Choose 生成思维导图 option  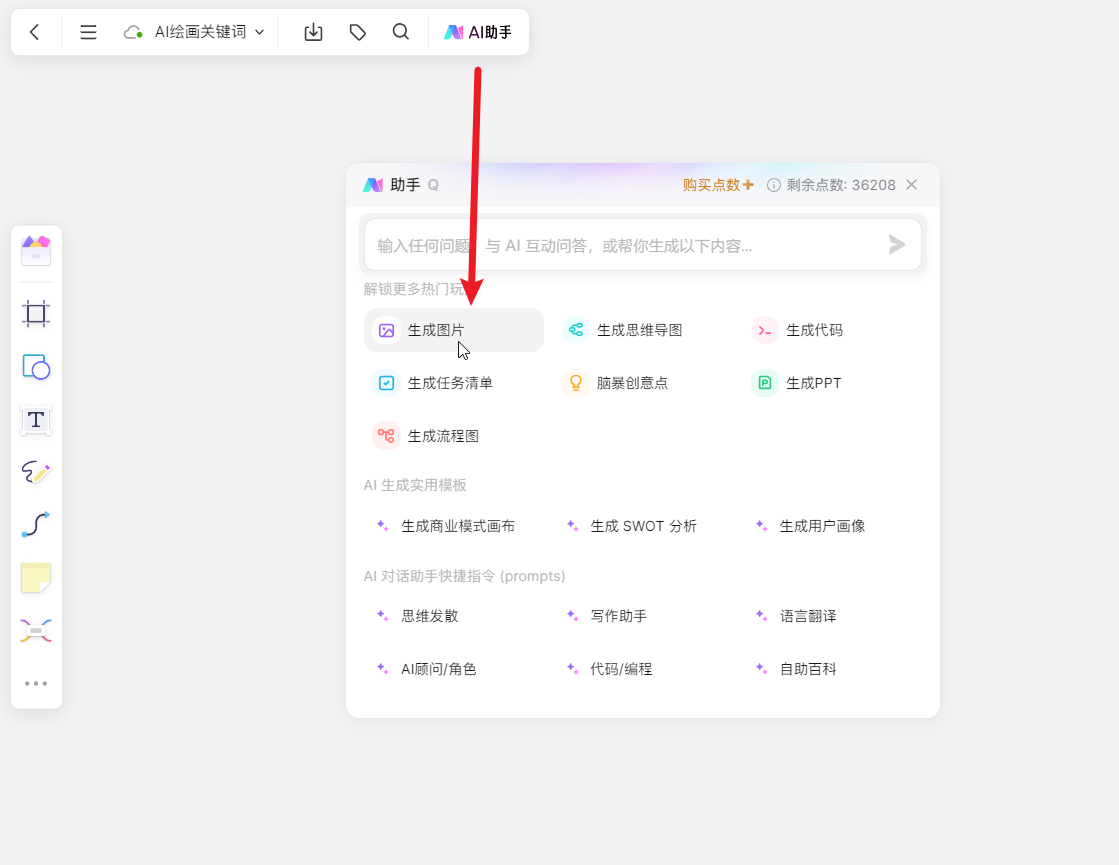click(x=622, y=330)
